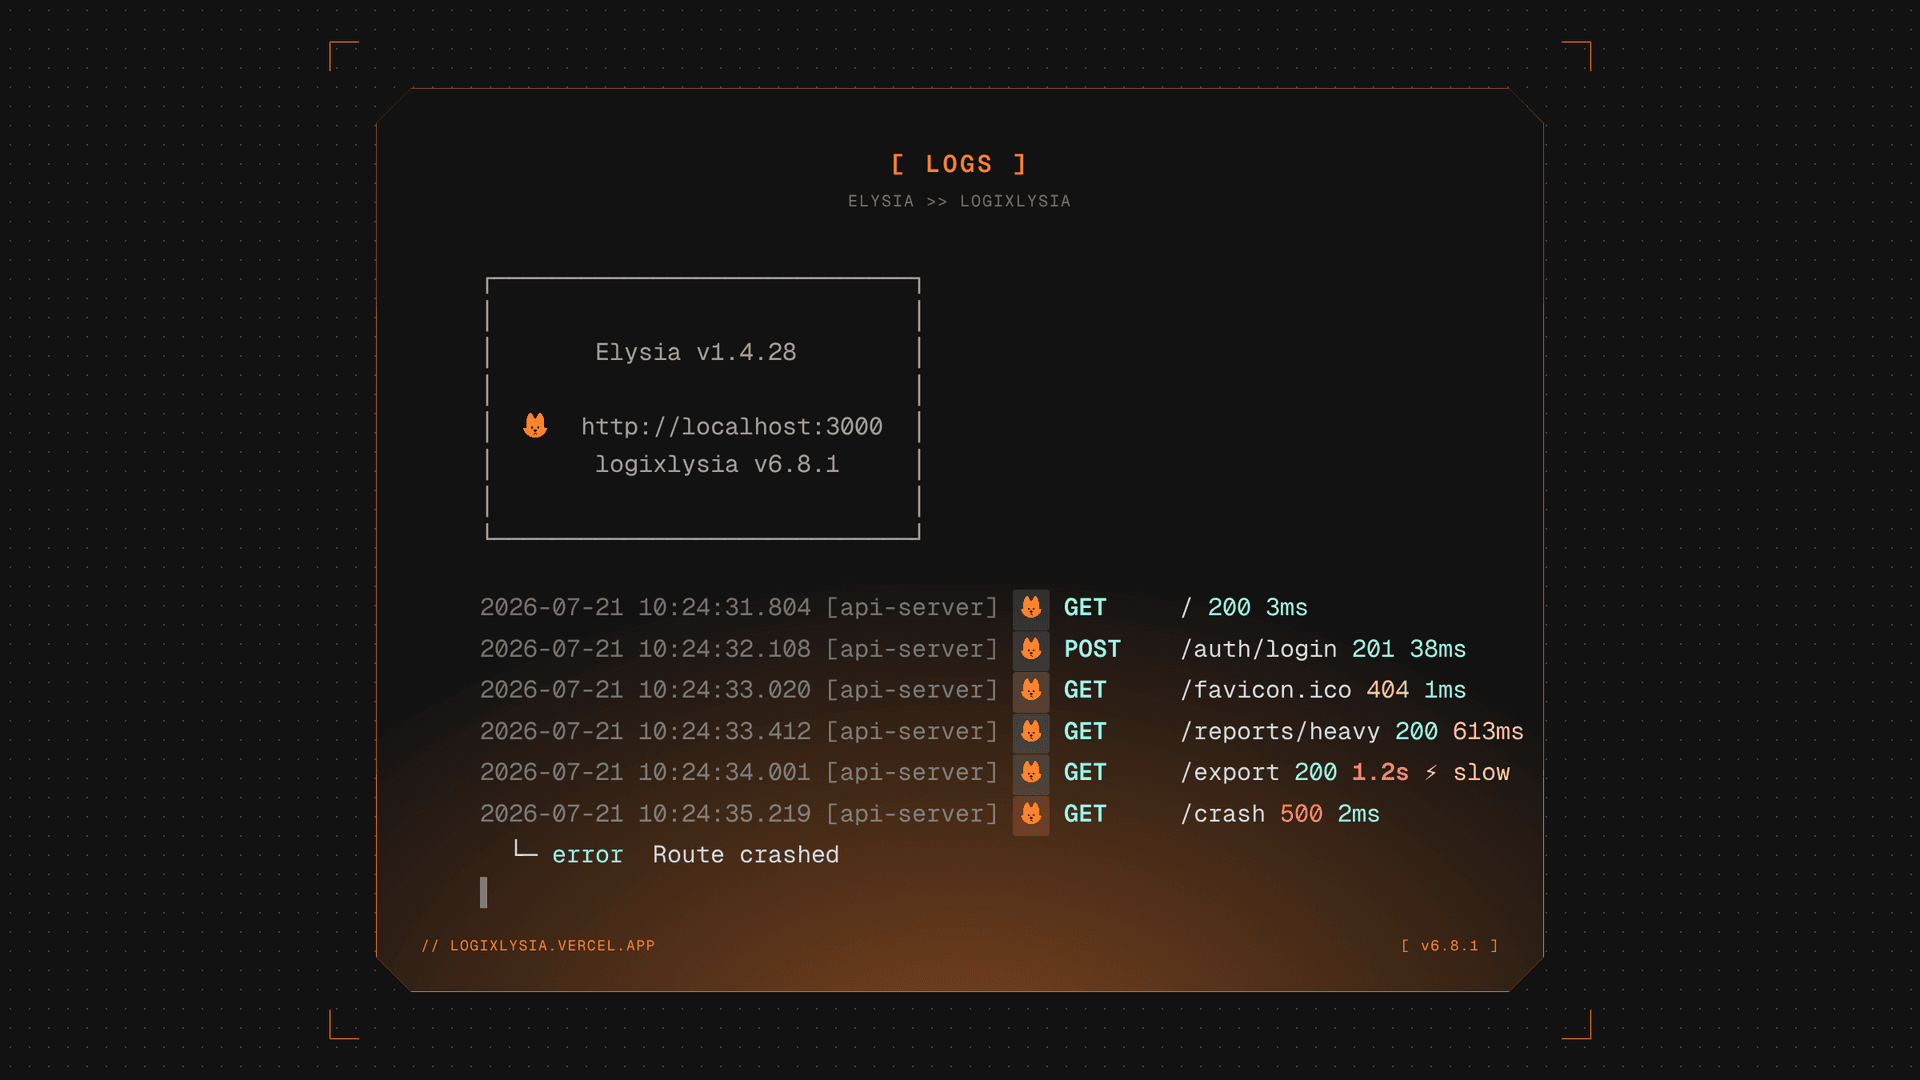Click the fox icon on the /crash row

1031,814
